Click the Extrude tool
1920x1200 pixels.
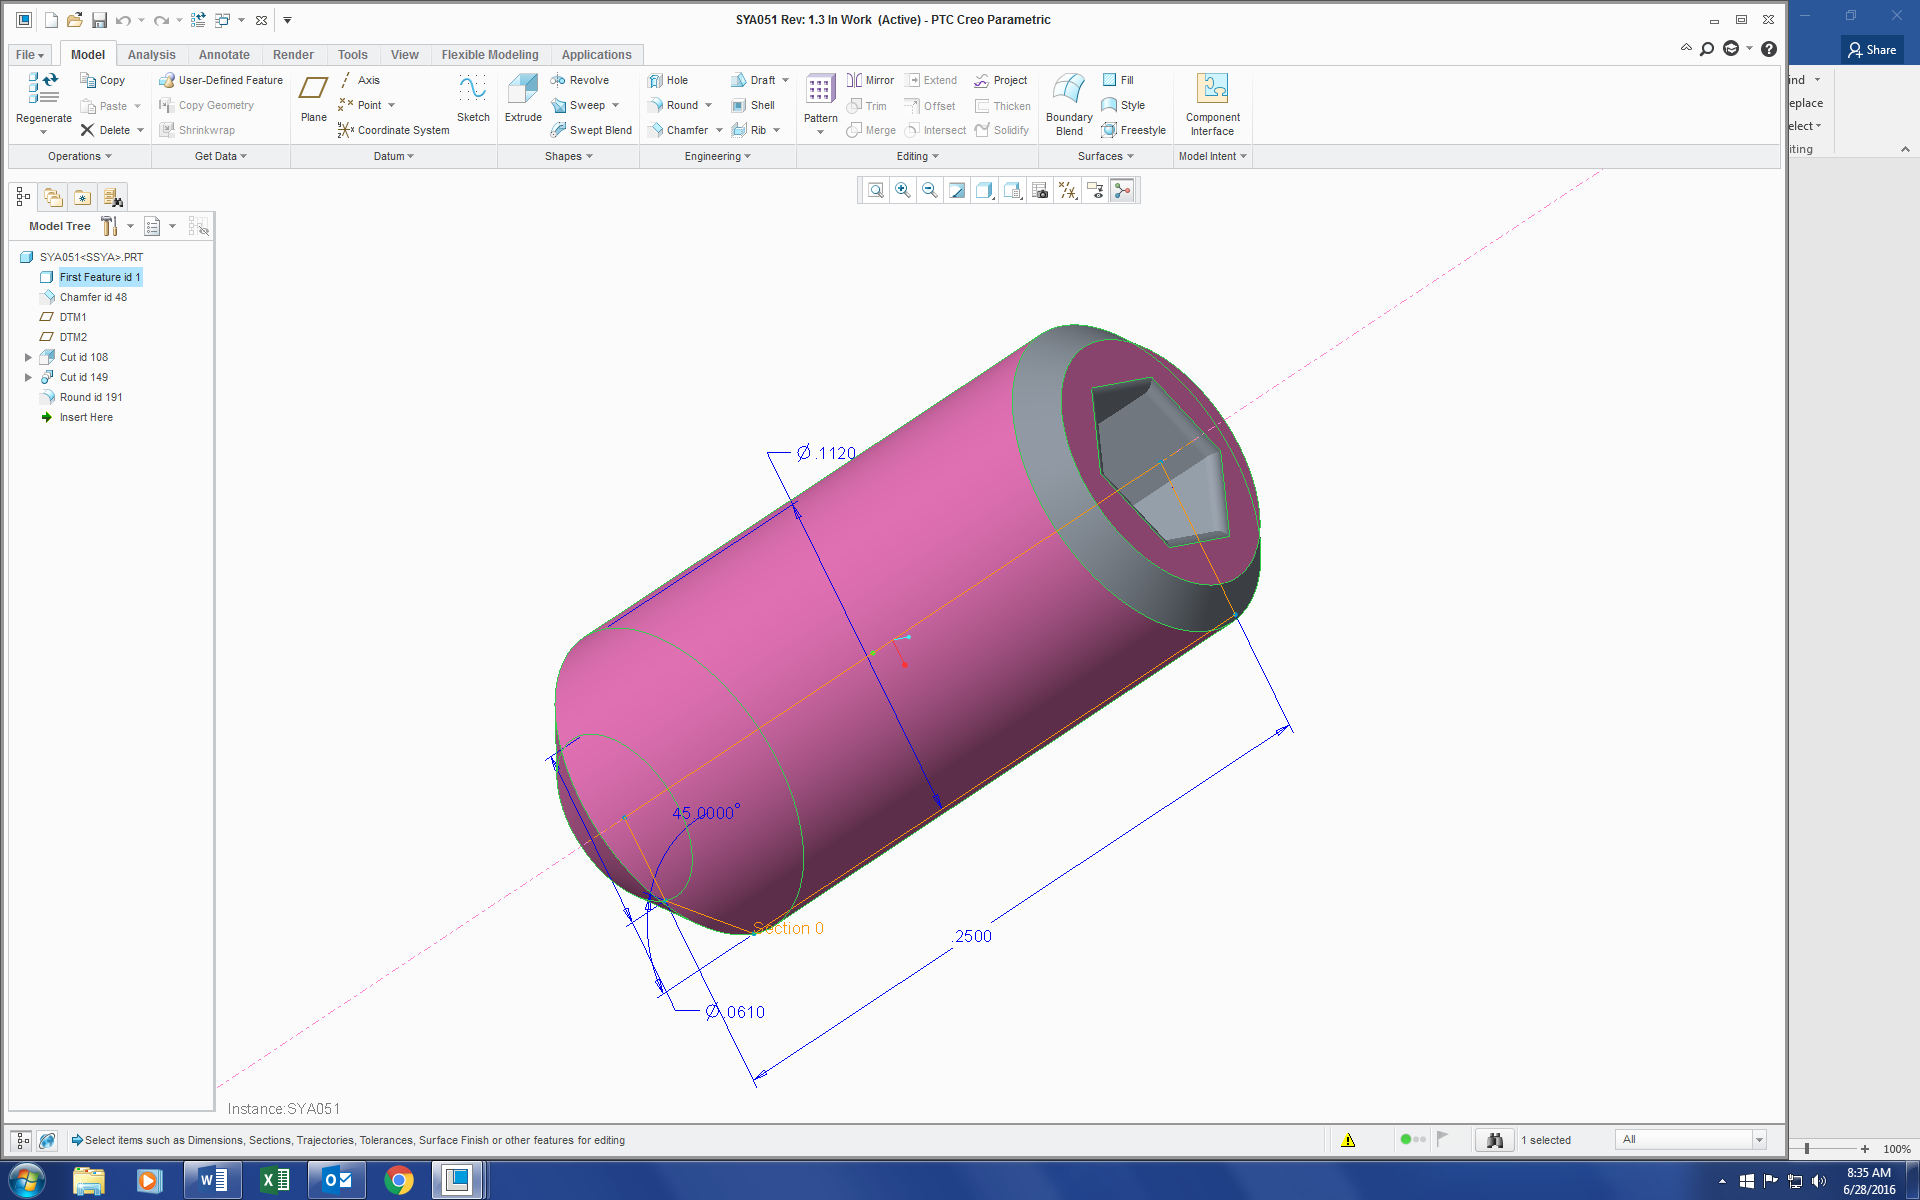click(x=522, y=98)
